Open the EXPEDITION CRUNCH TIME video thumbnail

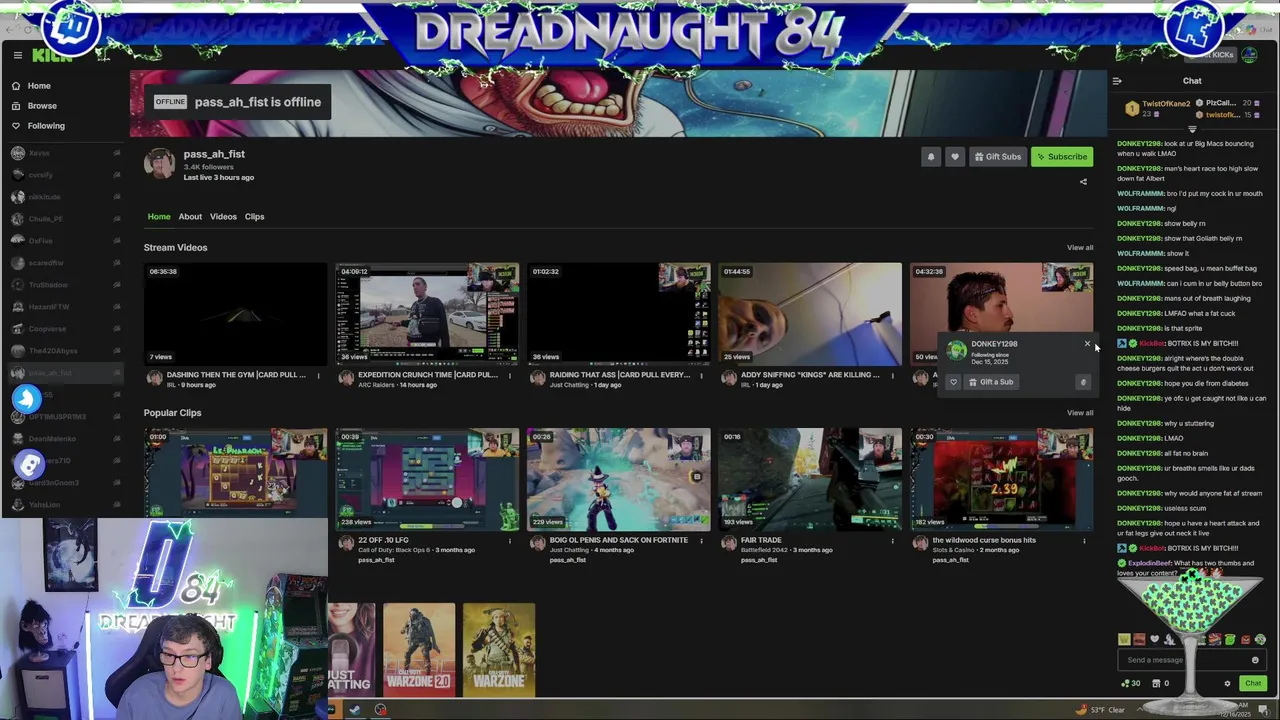point(427,314)
